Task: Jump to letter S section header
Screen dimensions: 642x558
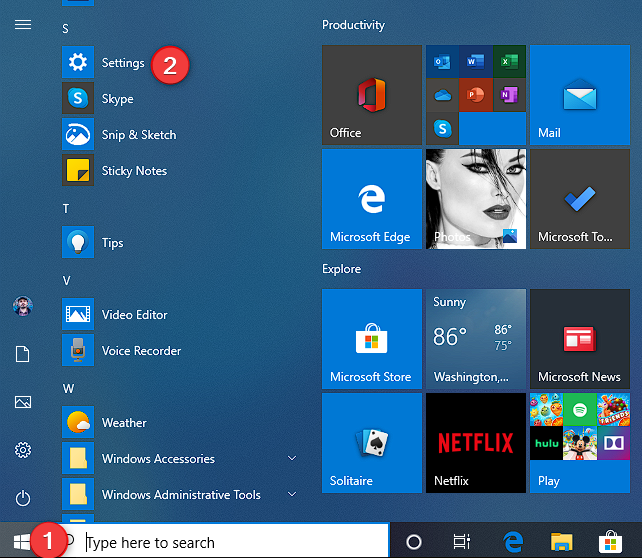Action: (x=66, y=29)
